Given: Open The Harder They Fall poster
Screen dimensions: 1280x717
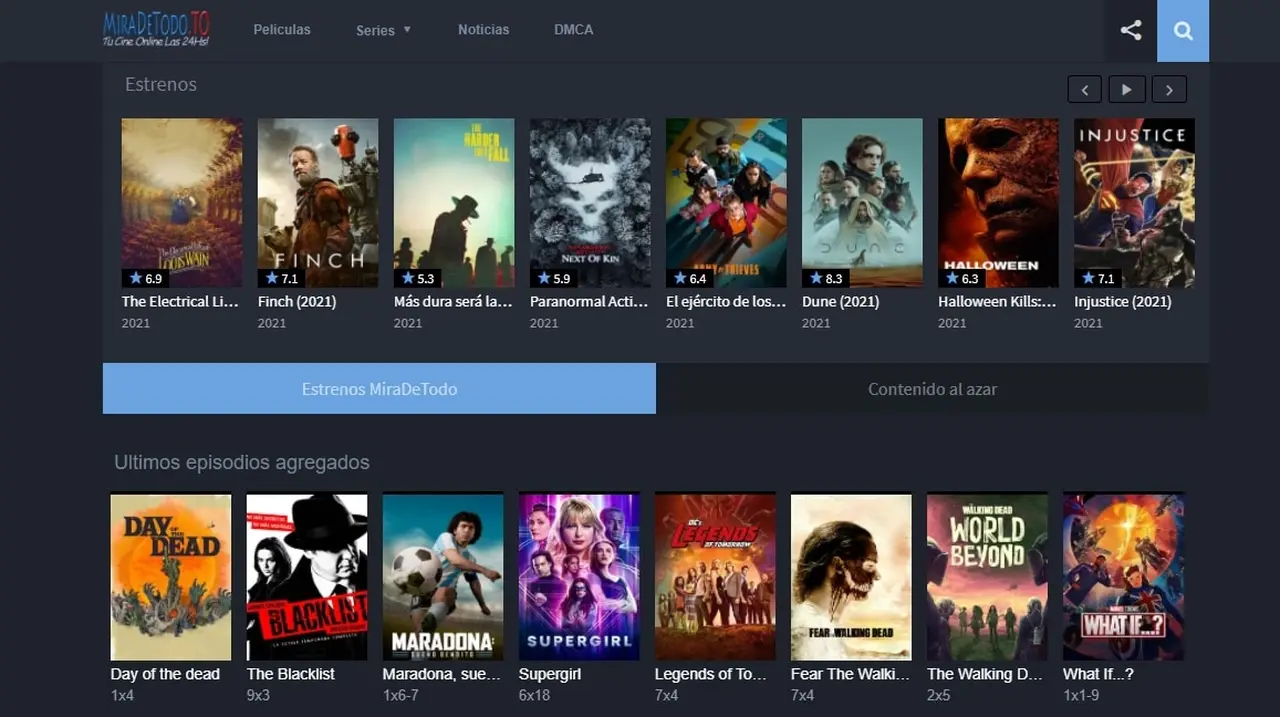Looking at the screenshot, I should click(x=454, y=203).
